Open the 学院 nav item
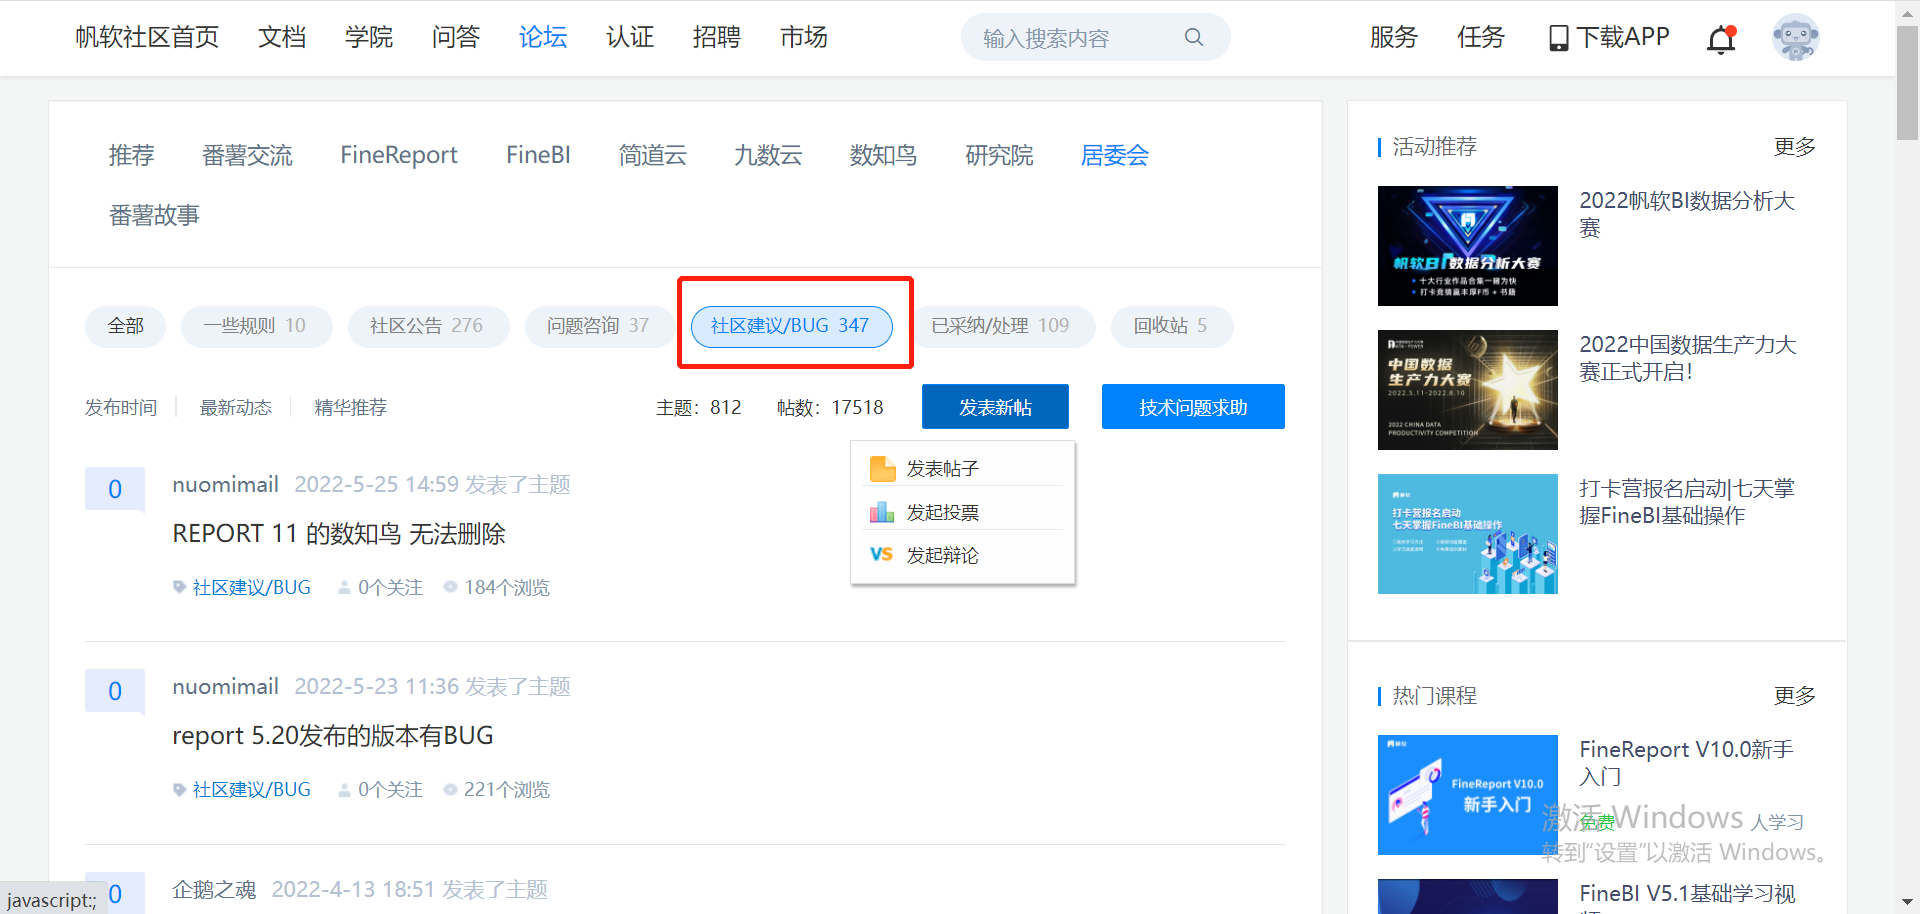The height and width of the screenshot is (914, 1920). [x=369, y=38]
